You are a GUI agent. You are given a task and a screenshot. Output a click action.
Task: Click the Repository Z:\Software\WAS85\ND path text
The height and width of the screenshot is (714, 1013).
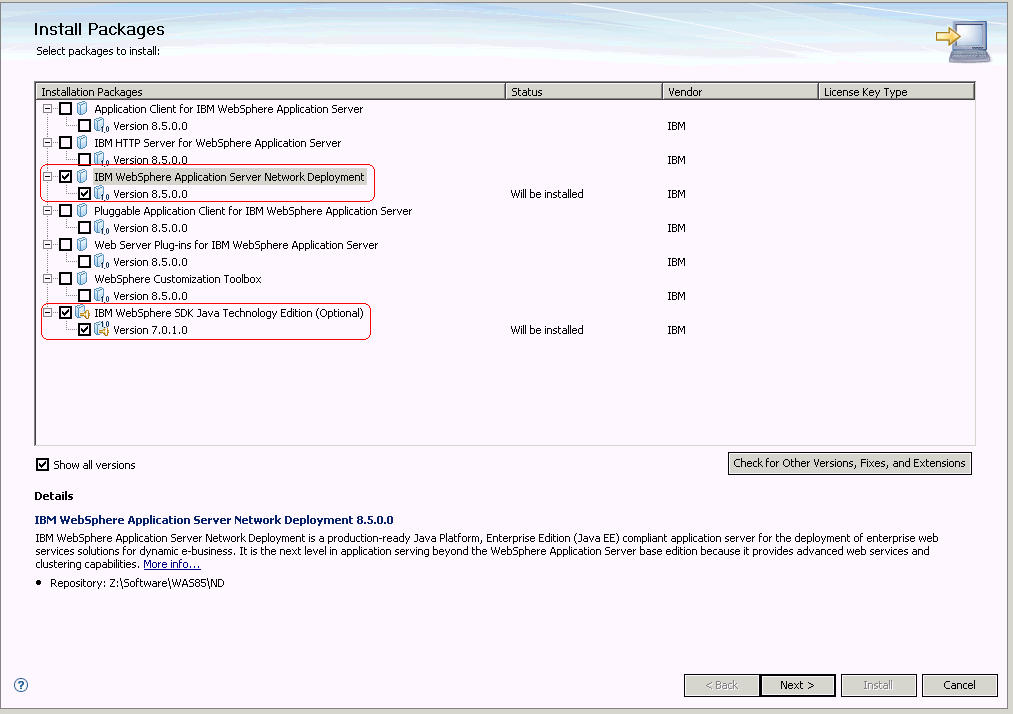coord(137,583)
